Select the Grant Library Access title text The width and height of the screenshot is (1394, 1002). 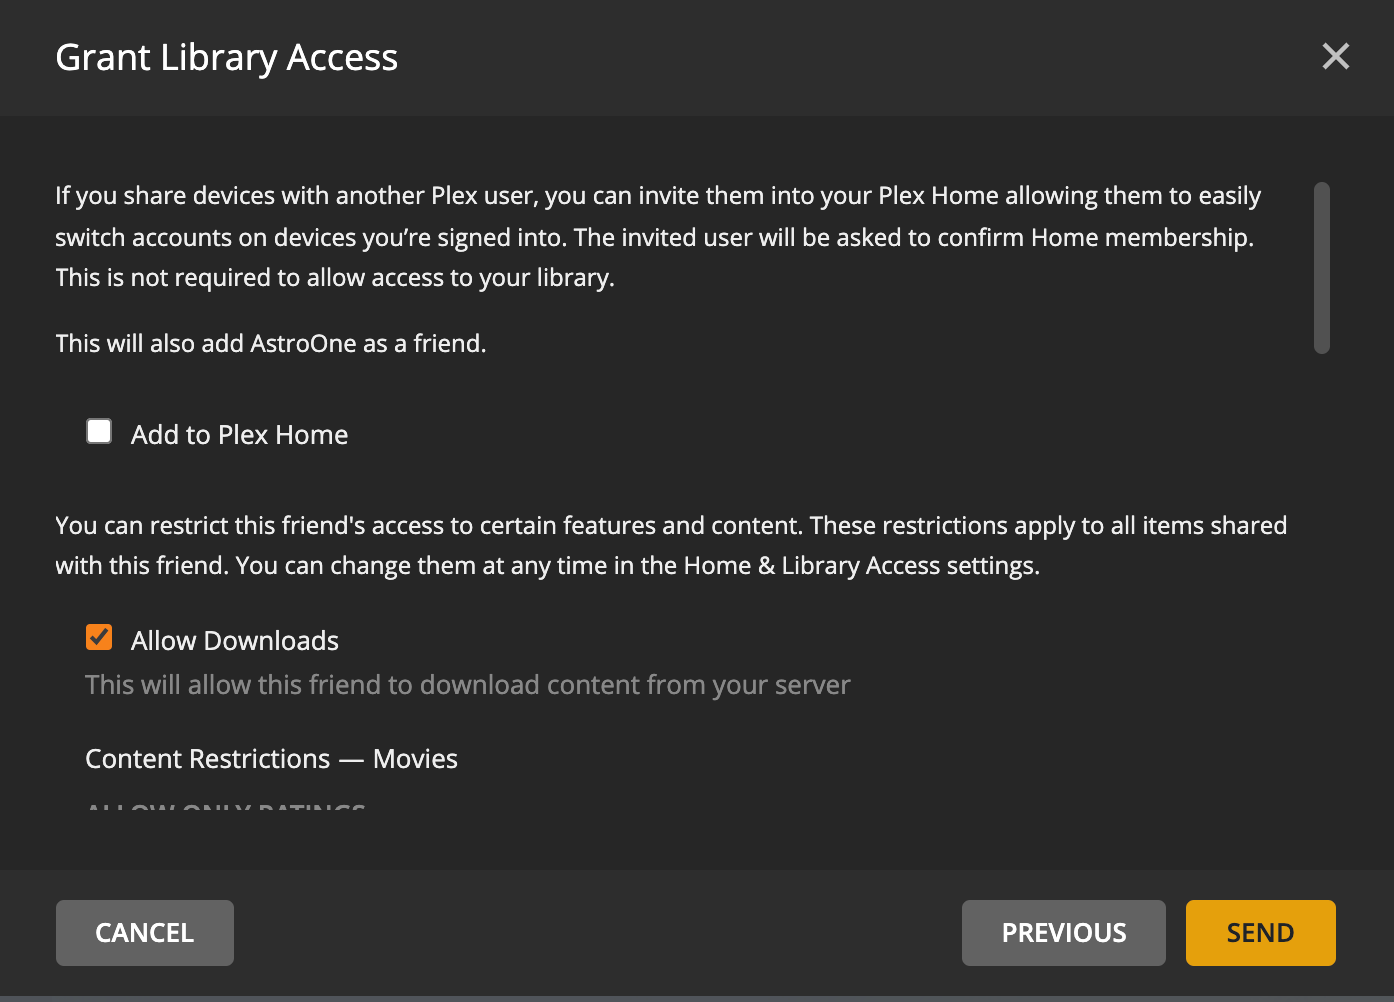(x=227, y=57)
